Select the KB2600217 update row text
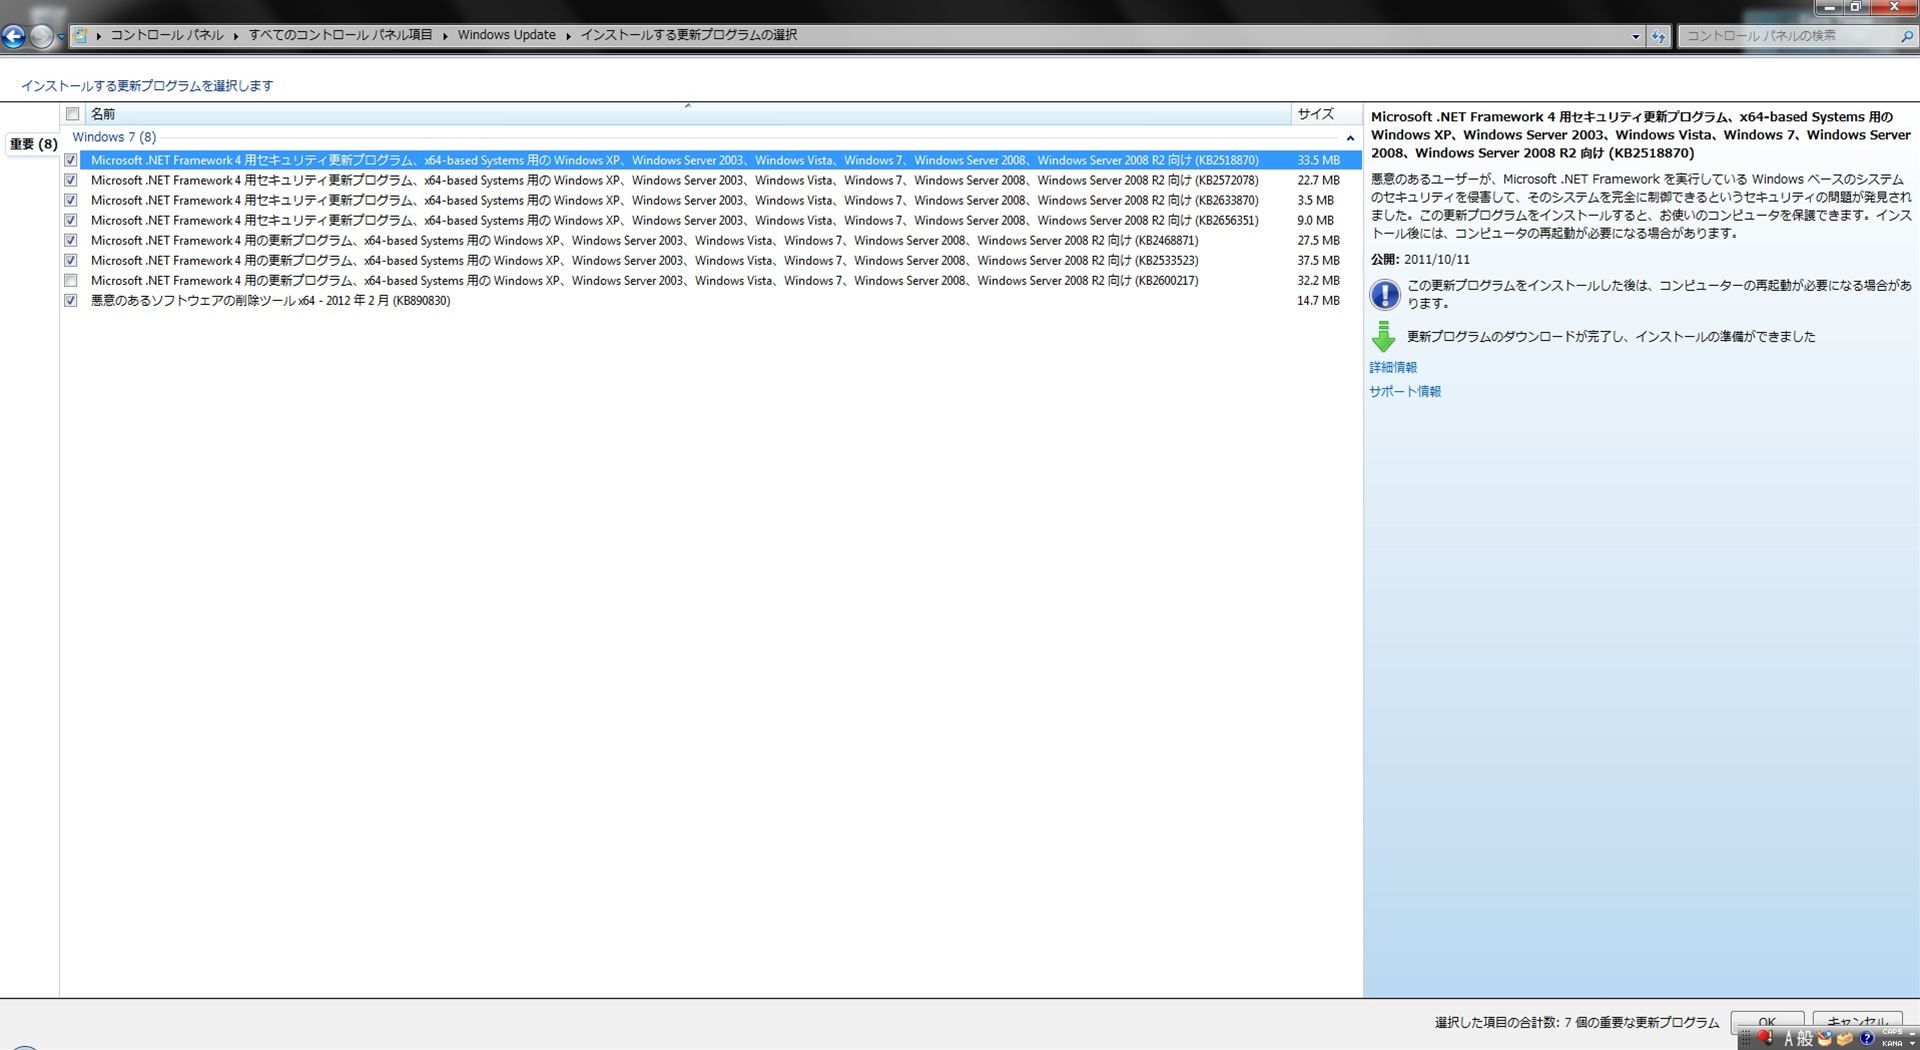Image resolution: width=1920 pixels, height=1050 pixels. point(644,280)
